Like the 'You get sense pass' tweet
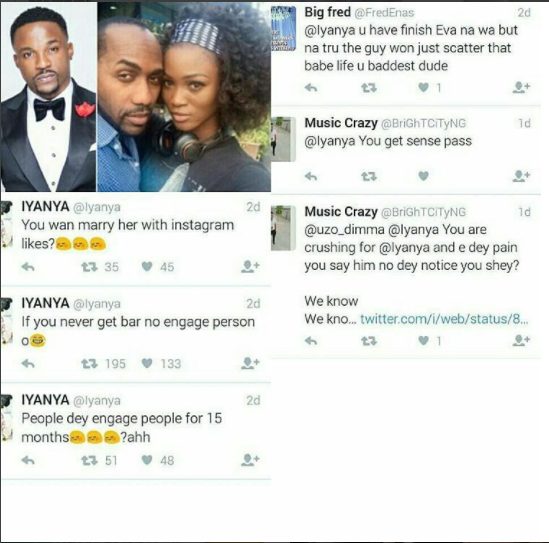Viewport: 549px width, 543px height. (x=424, y=176)
